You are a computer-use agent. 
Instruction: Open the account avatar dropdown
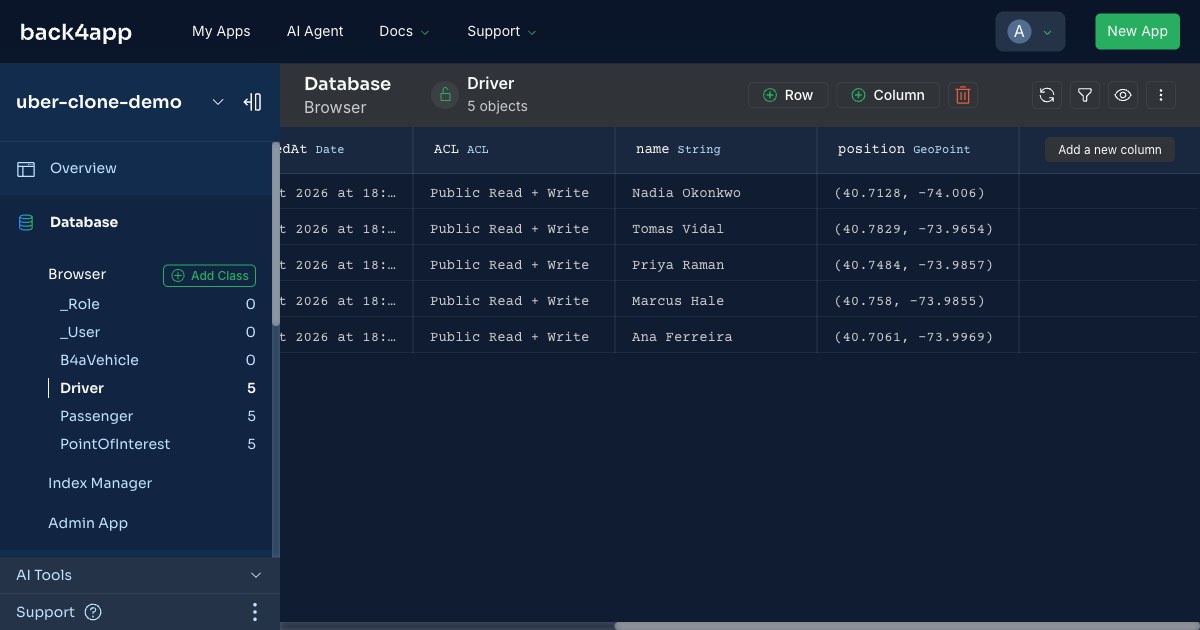coord(1030,31)
